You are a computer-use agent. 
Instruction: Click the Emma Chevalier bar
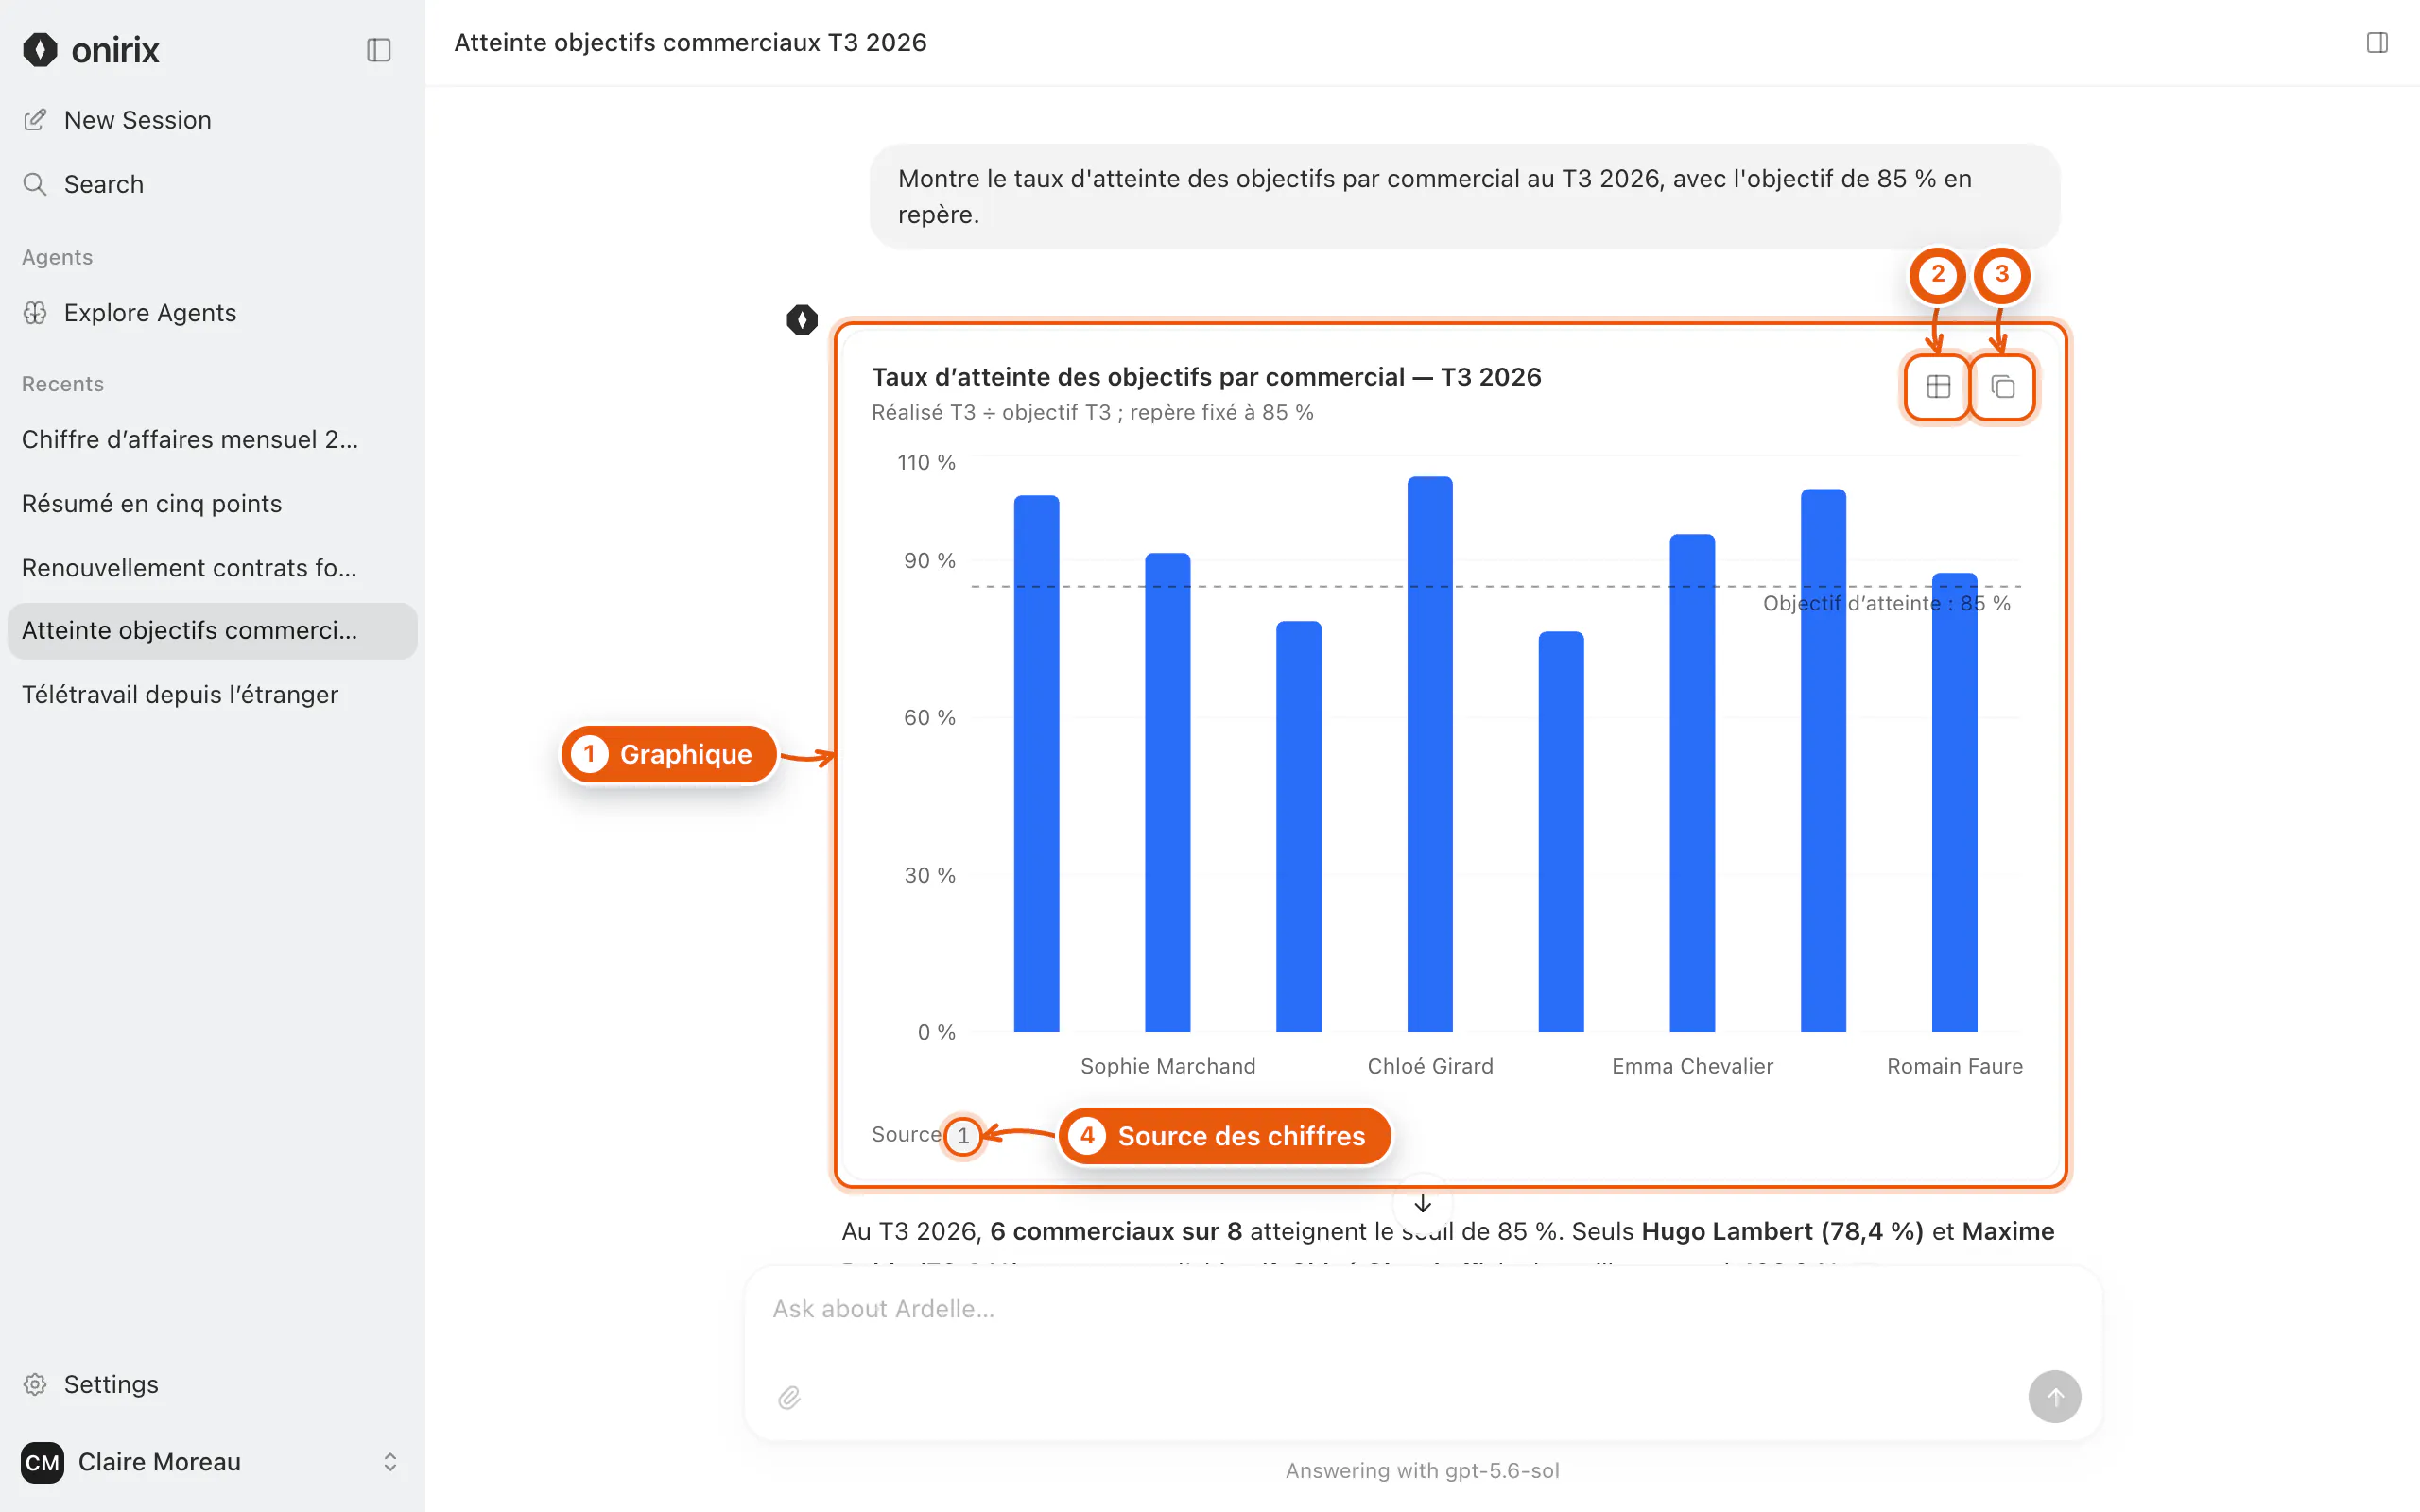[1692, 783]
